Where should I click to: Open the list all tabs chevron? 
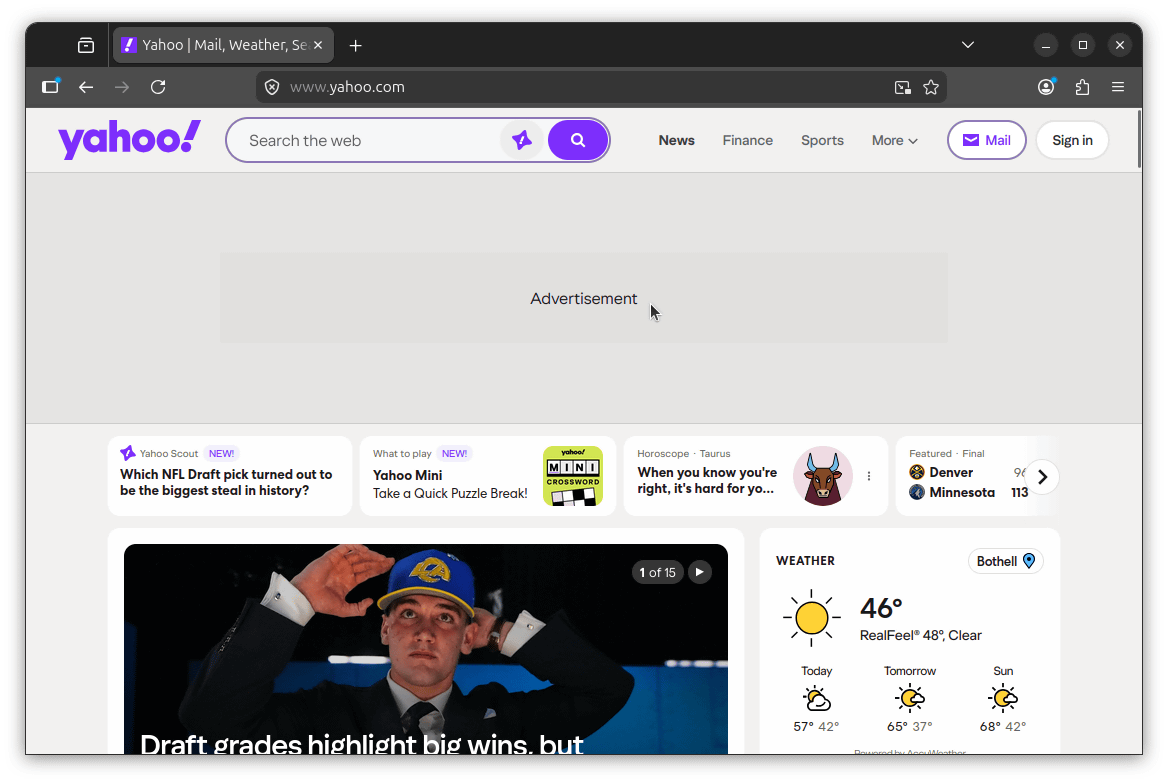[967, 45]
